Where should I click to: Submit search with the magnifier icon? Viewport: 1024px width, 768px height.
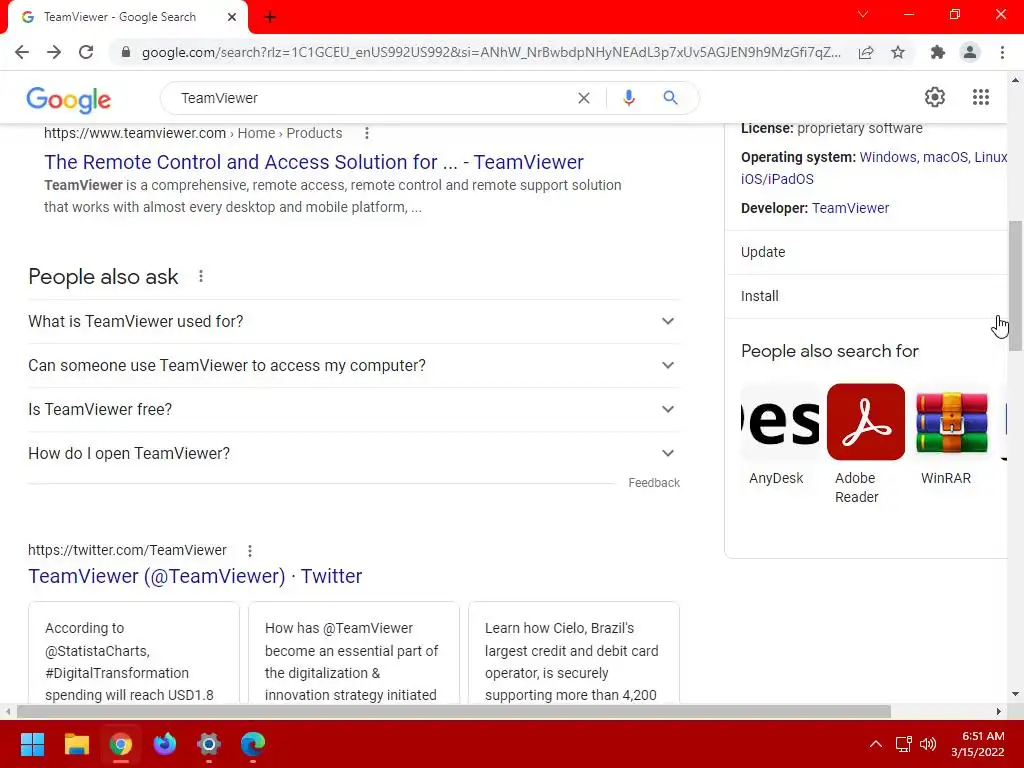tap(670, 98)
